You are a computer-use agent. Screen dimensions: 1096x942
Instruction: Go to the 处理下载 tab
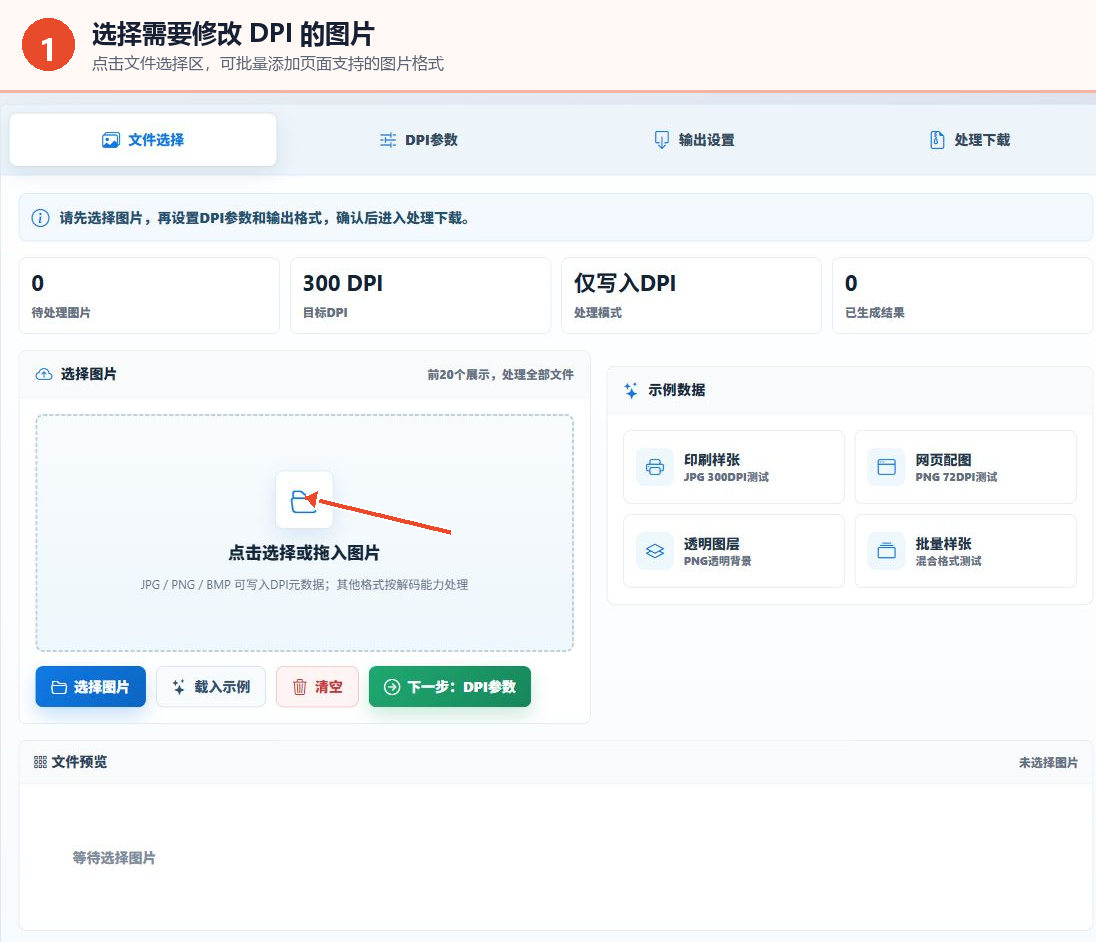tap(969, 140)
